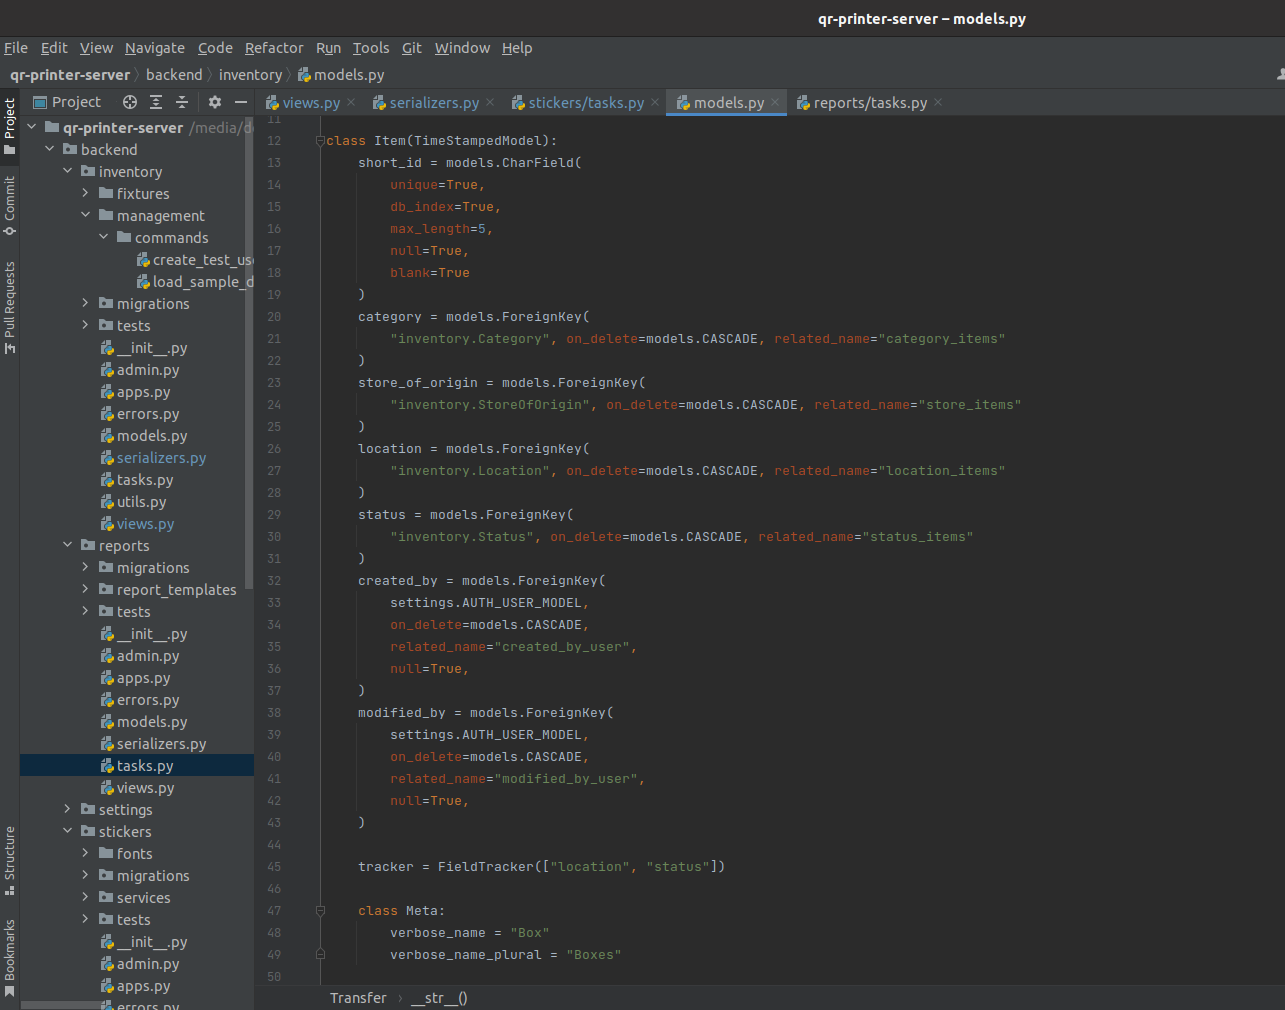The image size is (1285, 1010).
Task: Open Project panel gear options
Action: pyautogui.click(x=215, y=102)
